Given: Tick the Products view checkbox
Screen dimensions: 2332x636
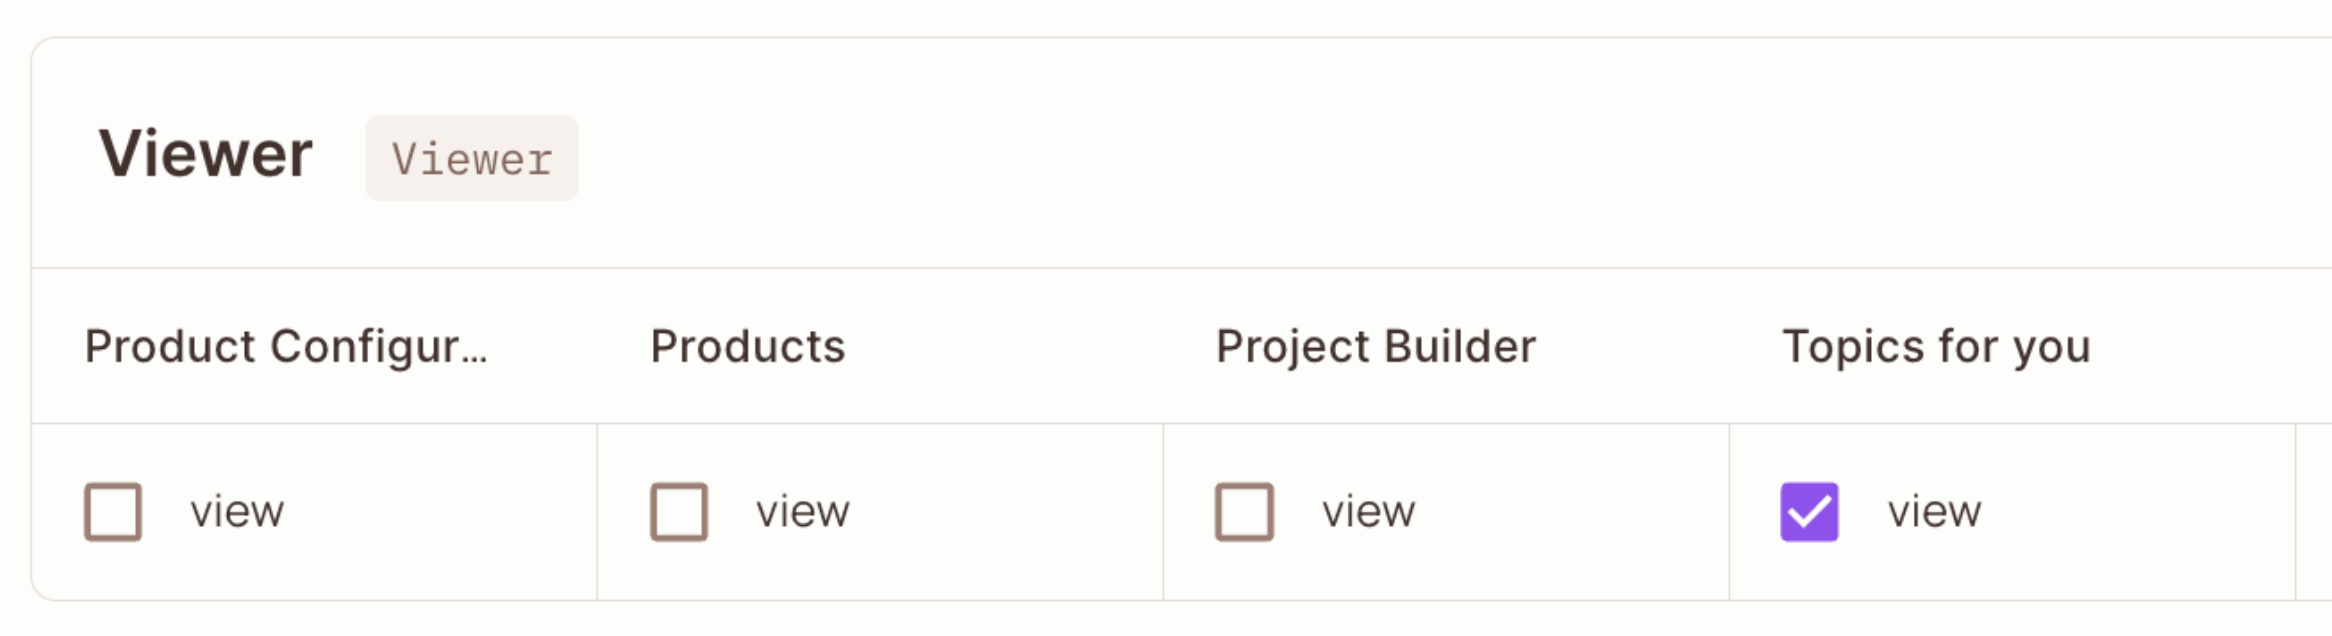Looking at the screenshot, I should pyautogui.click(x=679, y=512).
